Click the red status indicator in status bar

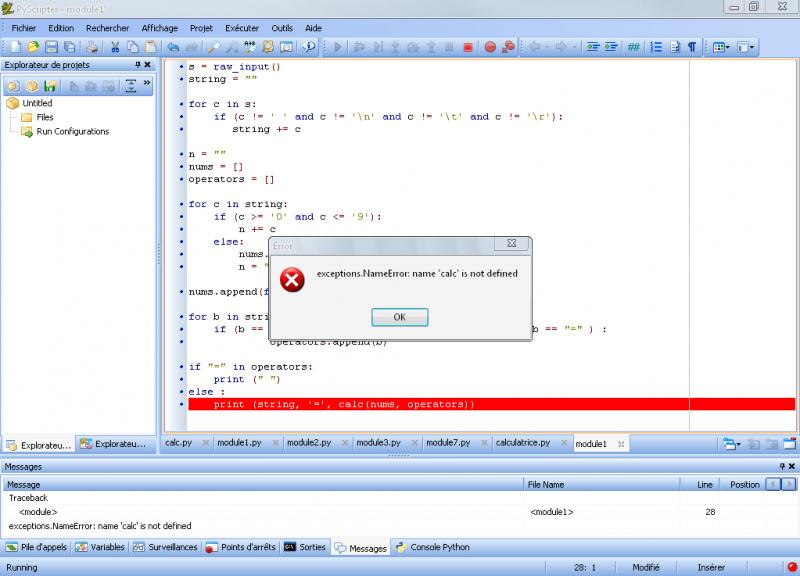pyautogui.click(x=792, y=567)
